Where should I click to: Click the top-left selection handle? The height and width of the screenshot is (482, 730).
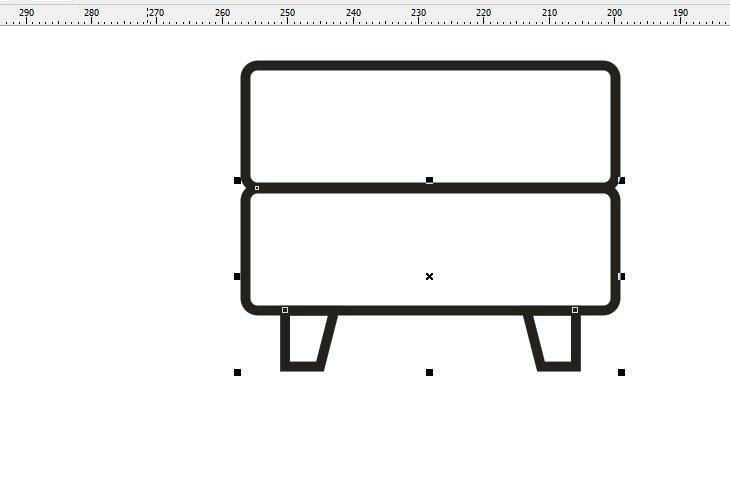(237, 180)
